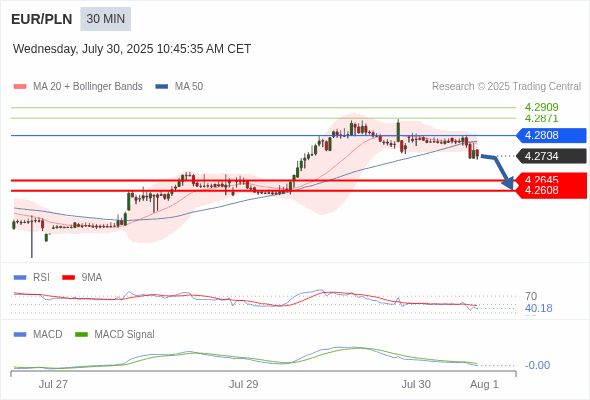Click the MA 20 + Bollinger Bands red swatch
The height and width of the screenshot is (400, 590).
pos(20,87)
